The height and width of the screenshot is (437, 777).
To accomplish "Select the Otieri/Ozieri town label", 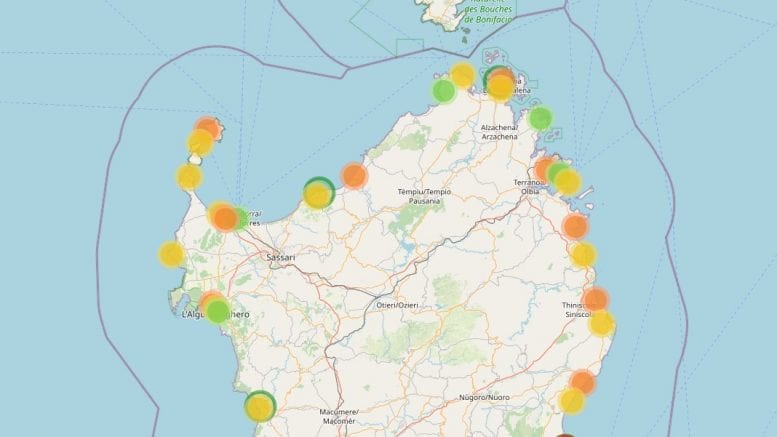I will (397, 304).
